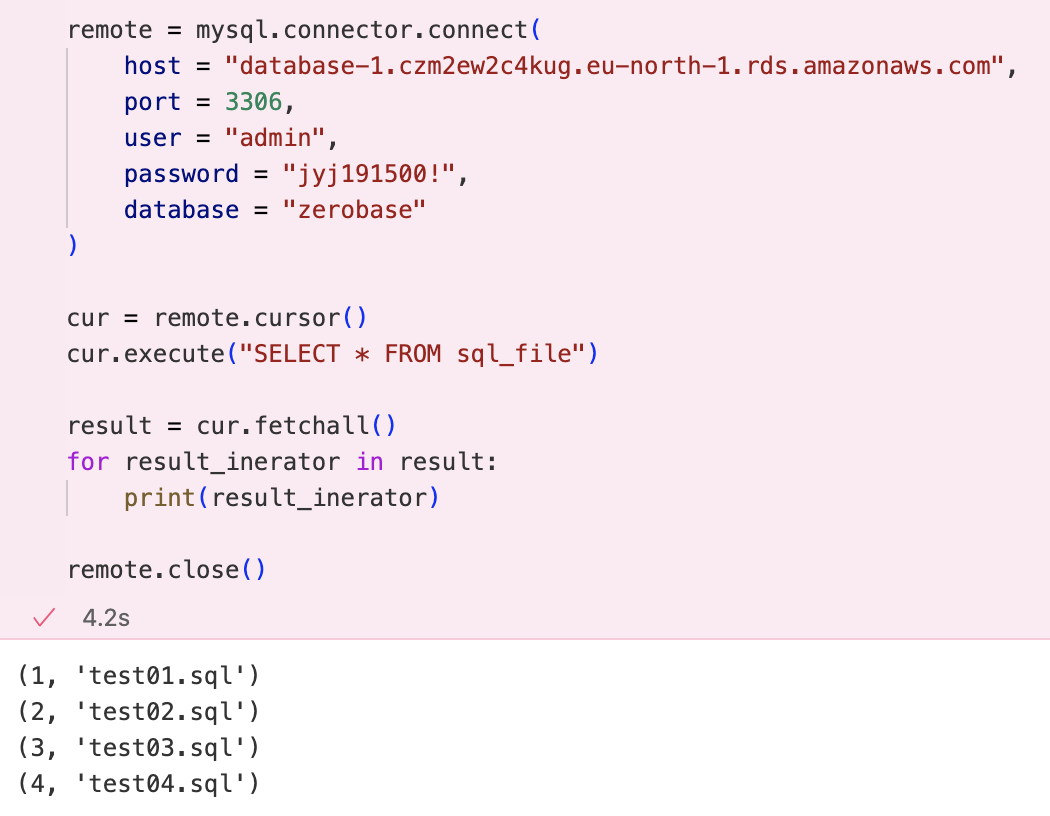Click the host string database-1 amazonaws URL

pyautogui.click(x=614, y=66)
